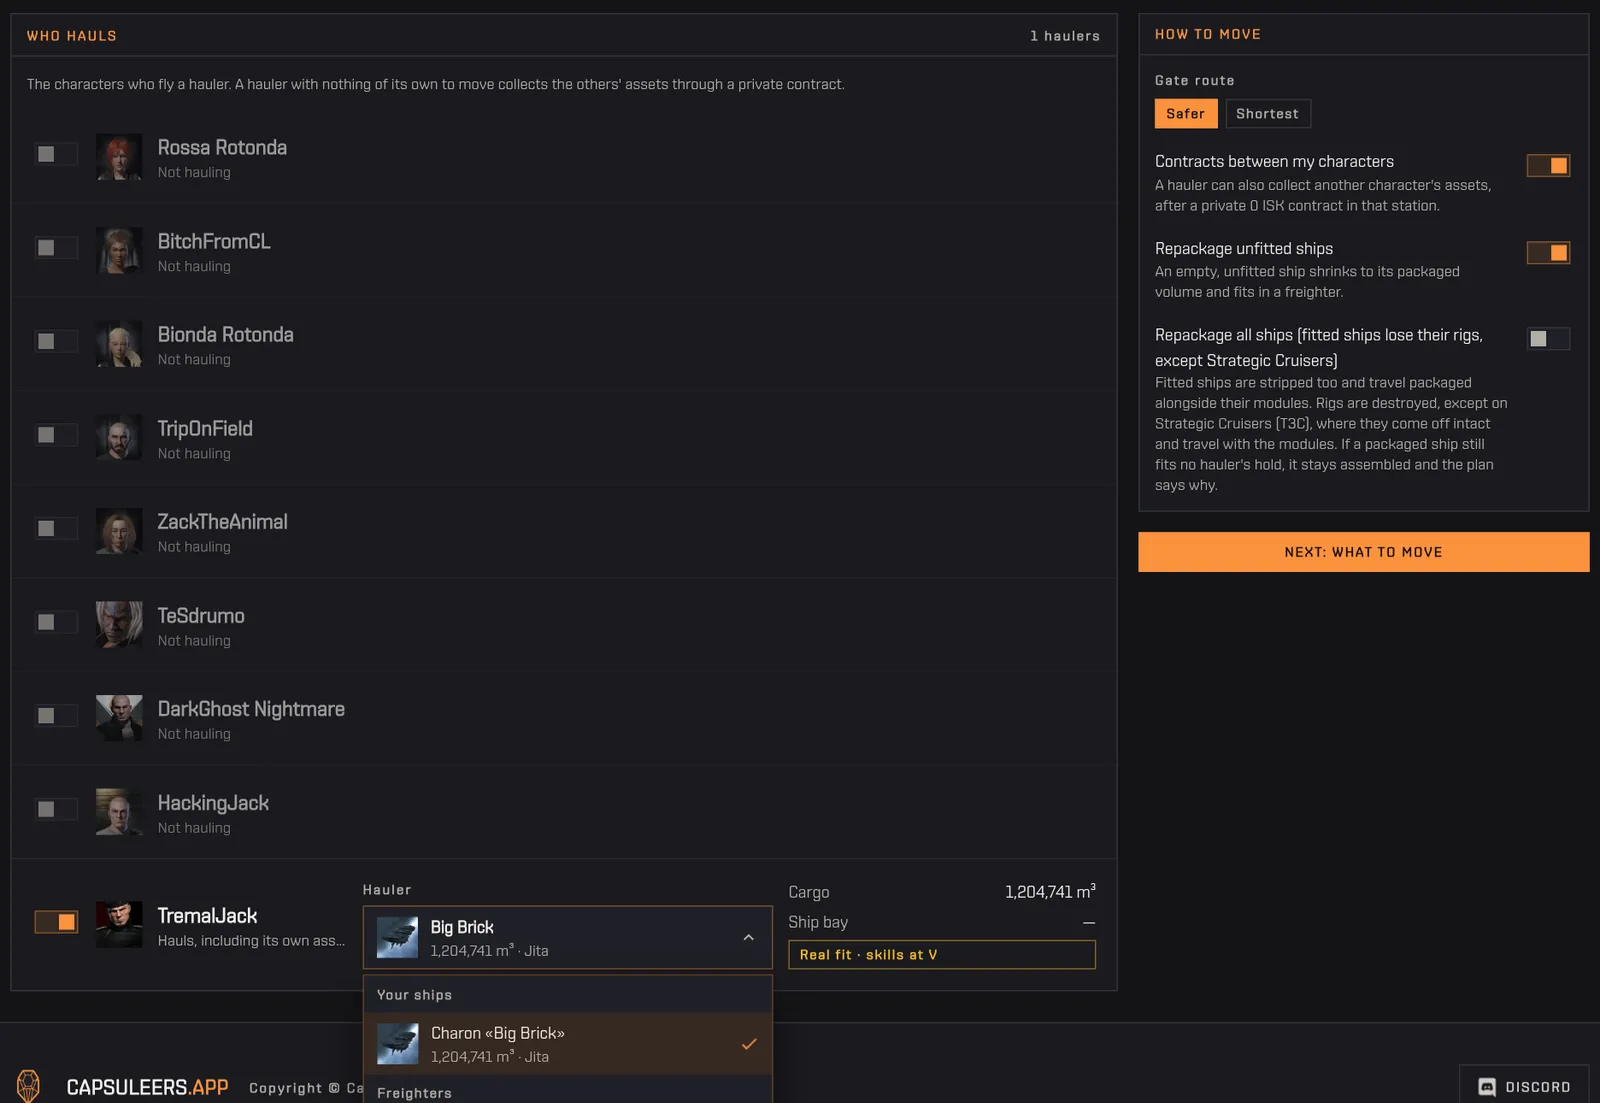
Task: Click the Capsuleers.app logo icon in footer
Action: tap(28, 1086)
